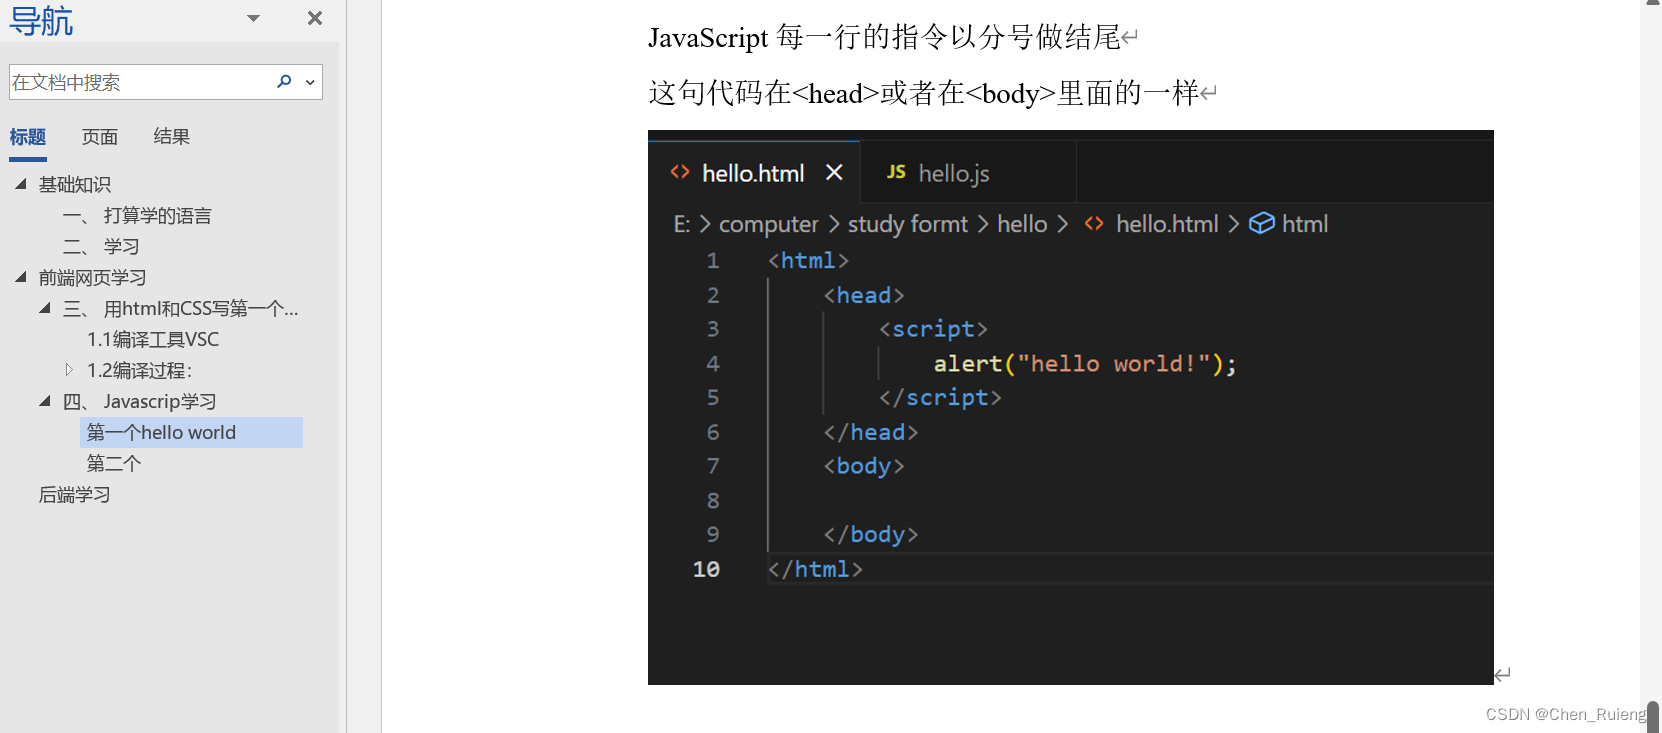This screenshot has height=733, width=1662.
Task: Open the navigation pane options dropdown arrow
Action: [x=254, y=18]
